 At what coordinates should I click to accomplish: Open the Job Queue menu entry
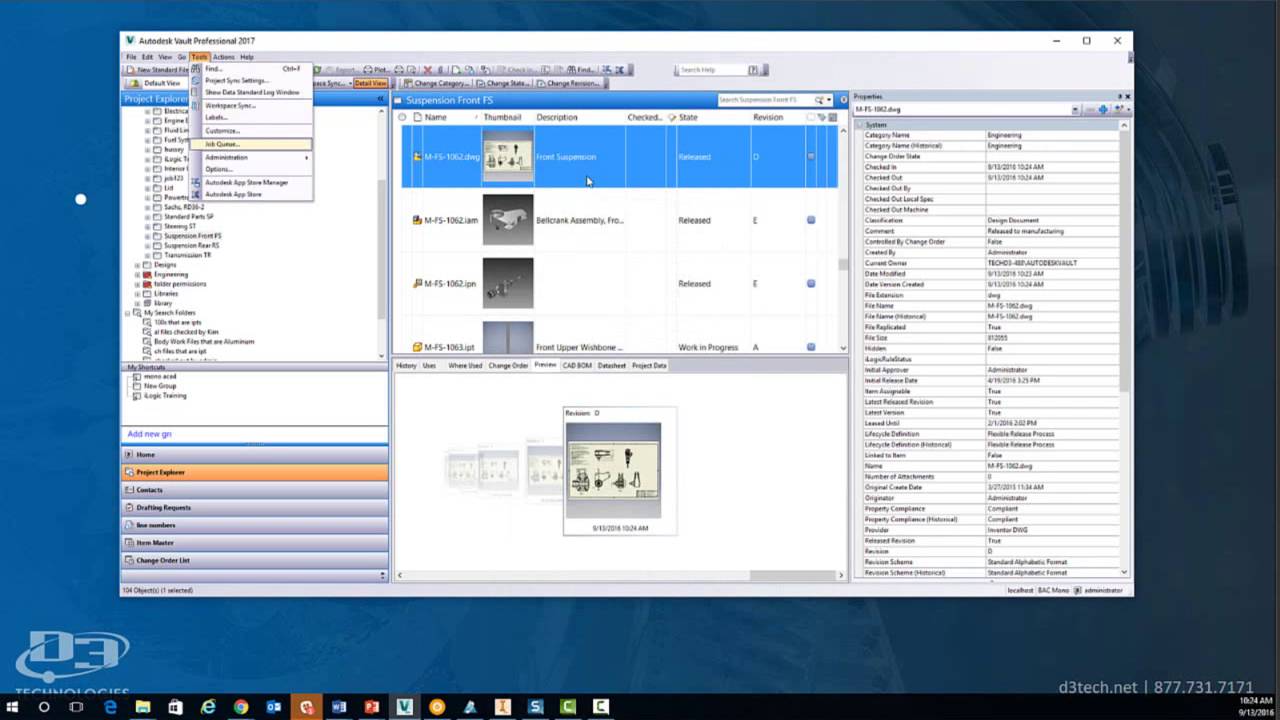click(x=250, y=144)
